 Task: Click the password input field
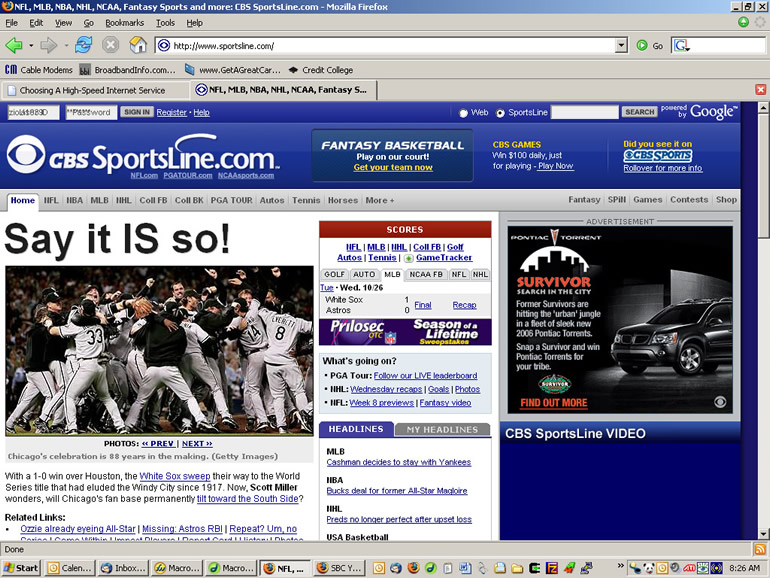91,112
